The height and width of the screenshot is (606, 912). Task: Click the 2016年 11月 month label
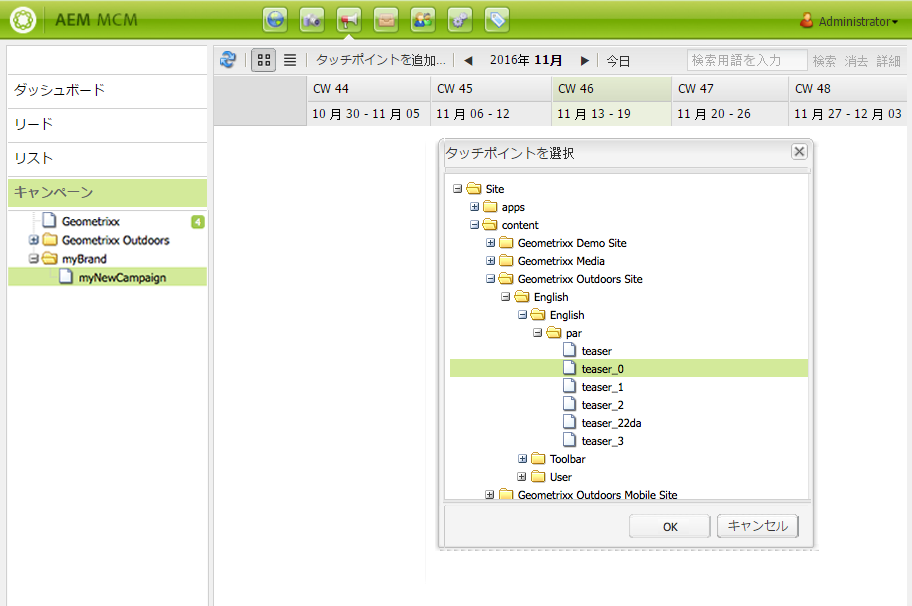click(526, 60)
